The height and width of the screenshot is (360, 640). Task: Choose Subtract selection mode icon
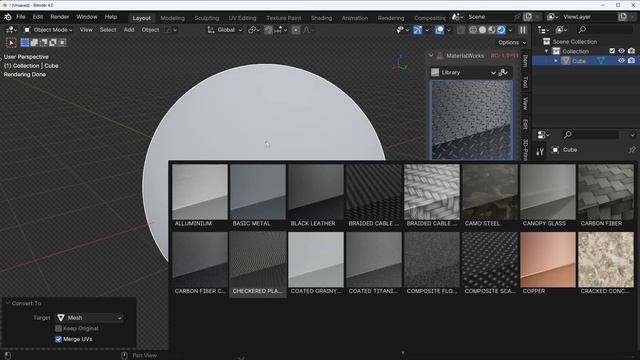[x=44, y=42]
